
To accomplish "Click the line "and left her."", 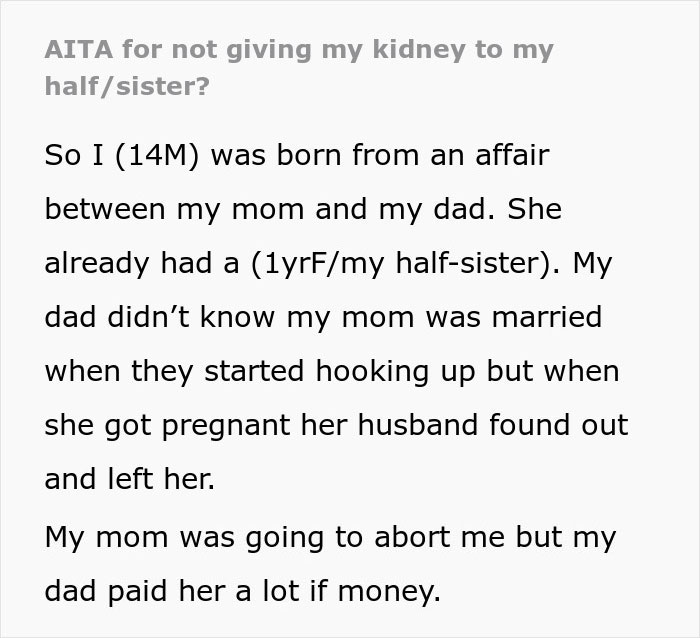I will click(x=129, y=479).
